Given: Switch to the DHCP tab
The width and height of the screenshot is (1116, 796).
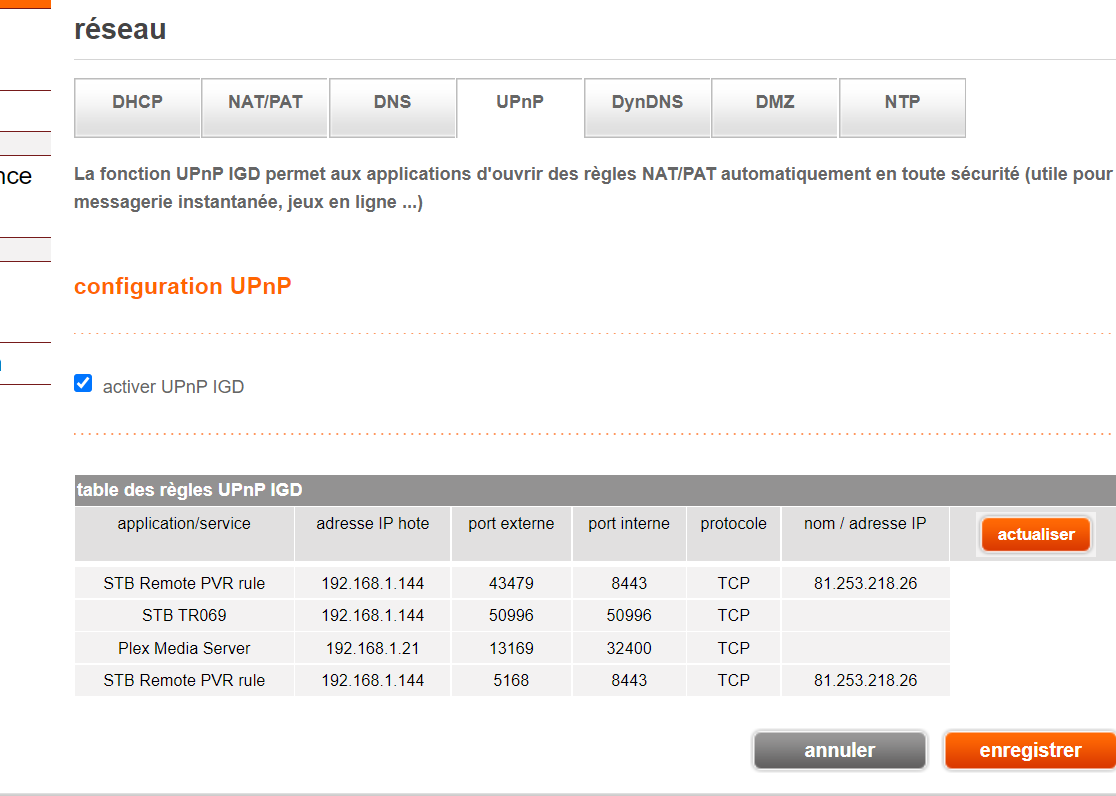Looking at the screenshot, I should [x=138, y=103].
